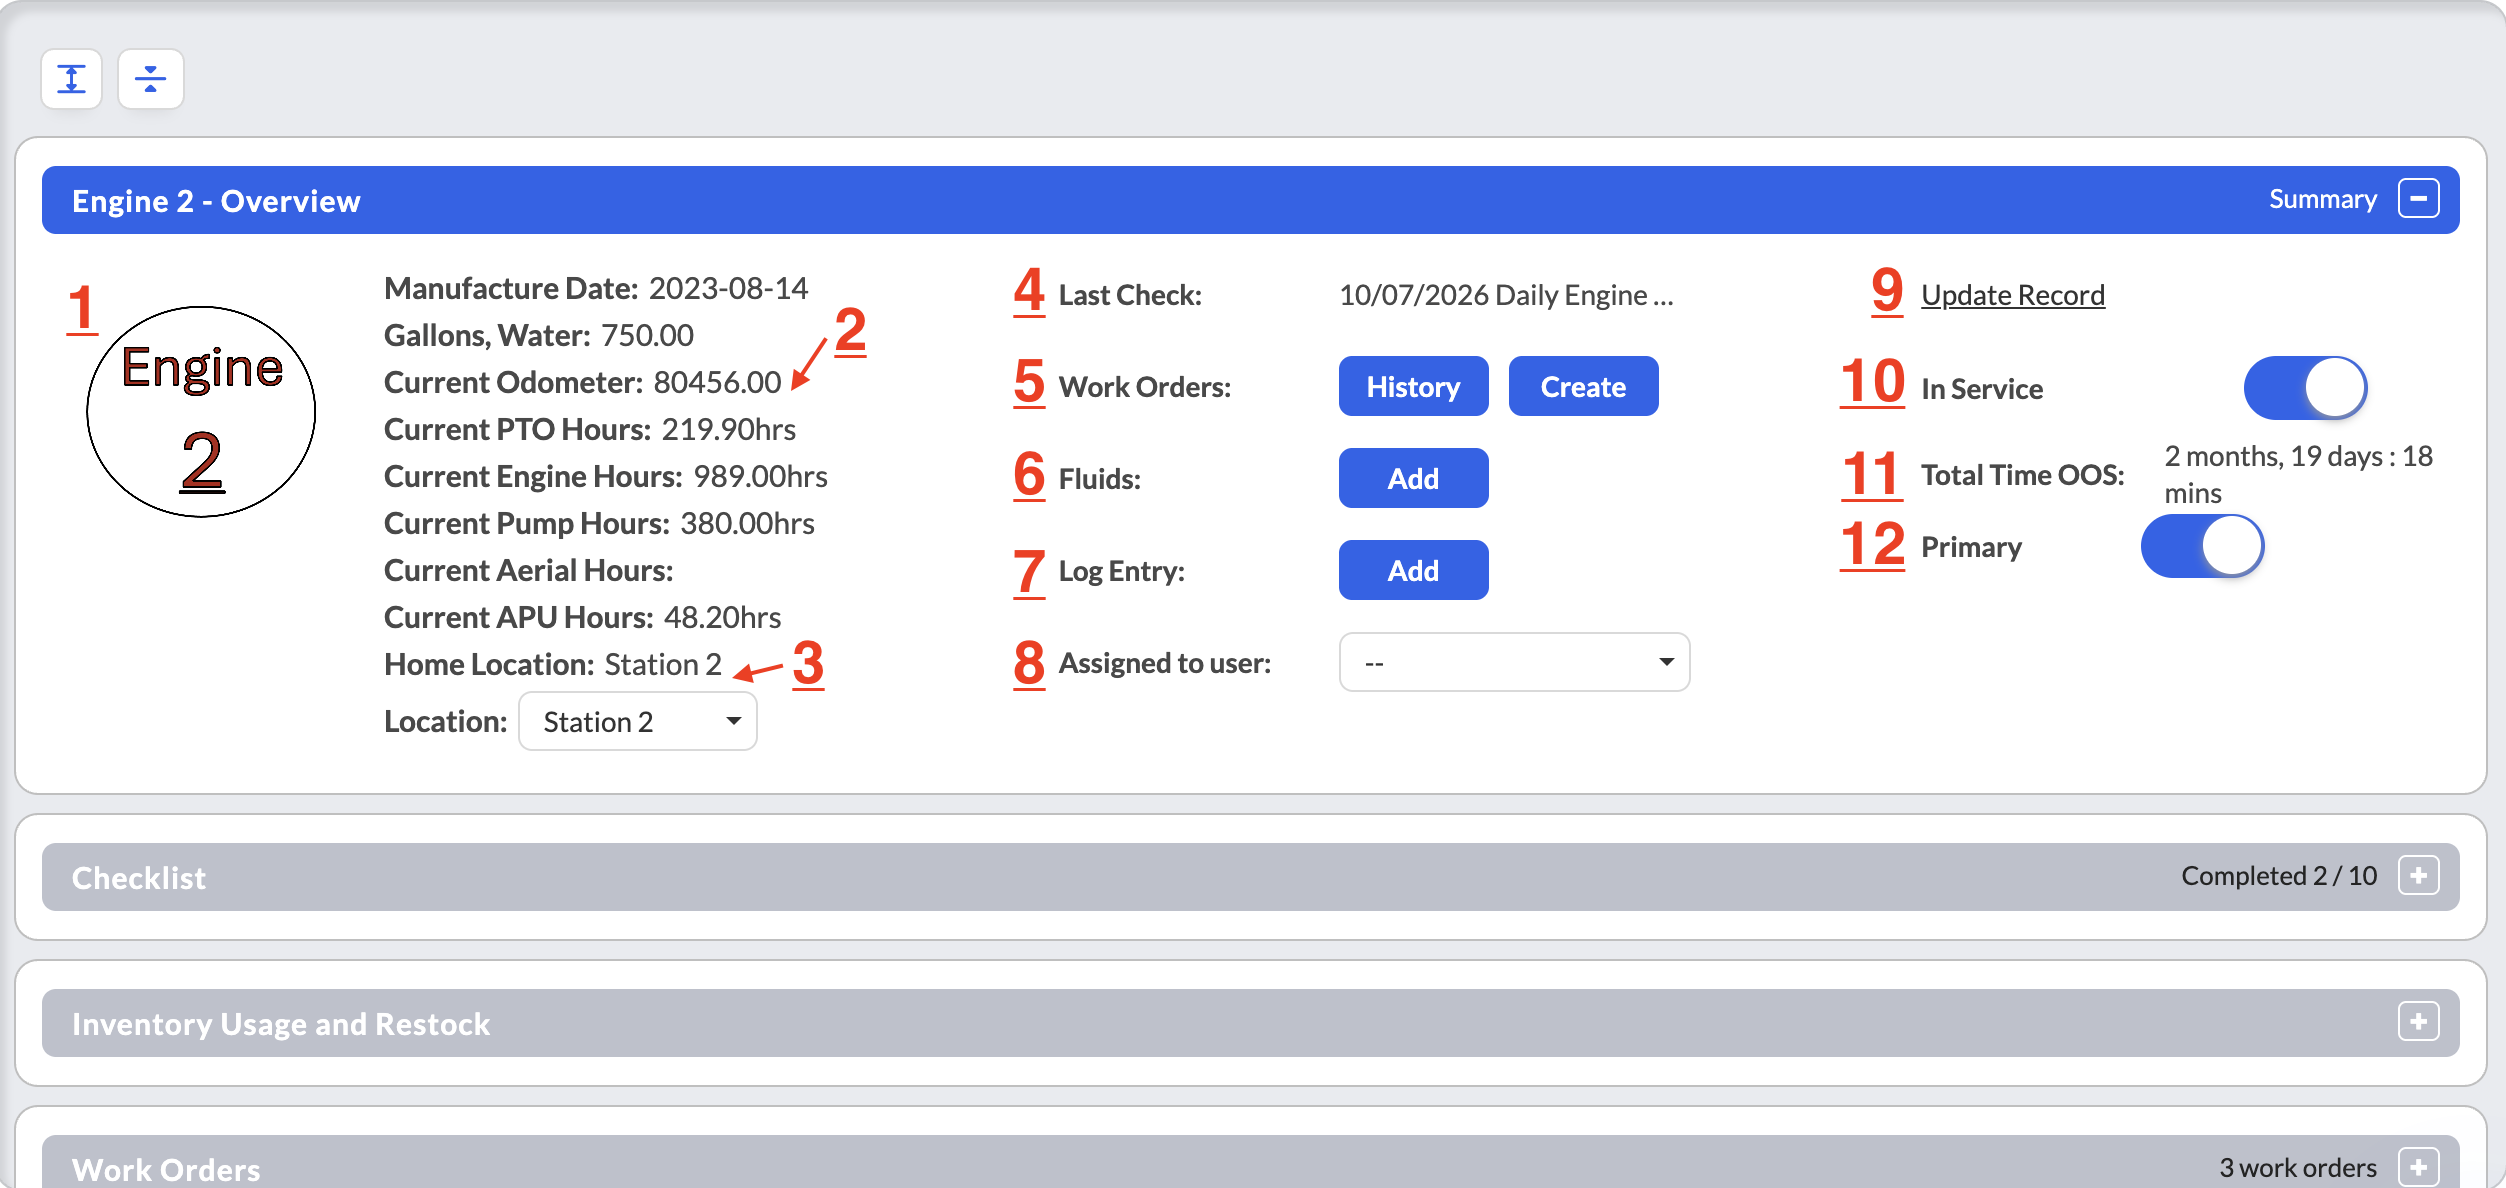Click the Engine 2 circular badge
Image resolution: width=2506 pixels, height=1188 pixels.
[201, 411]
